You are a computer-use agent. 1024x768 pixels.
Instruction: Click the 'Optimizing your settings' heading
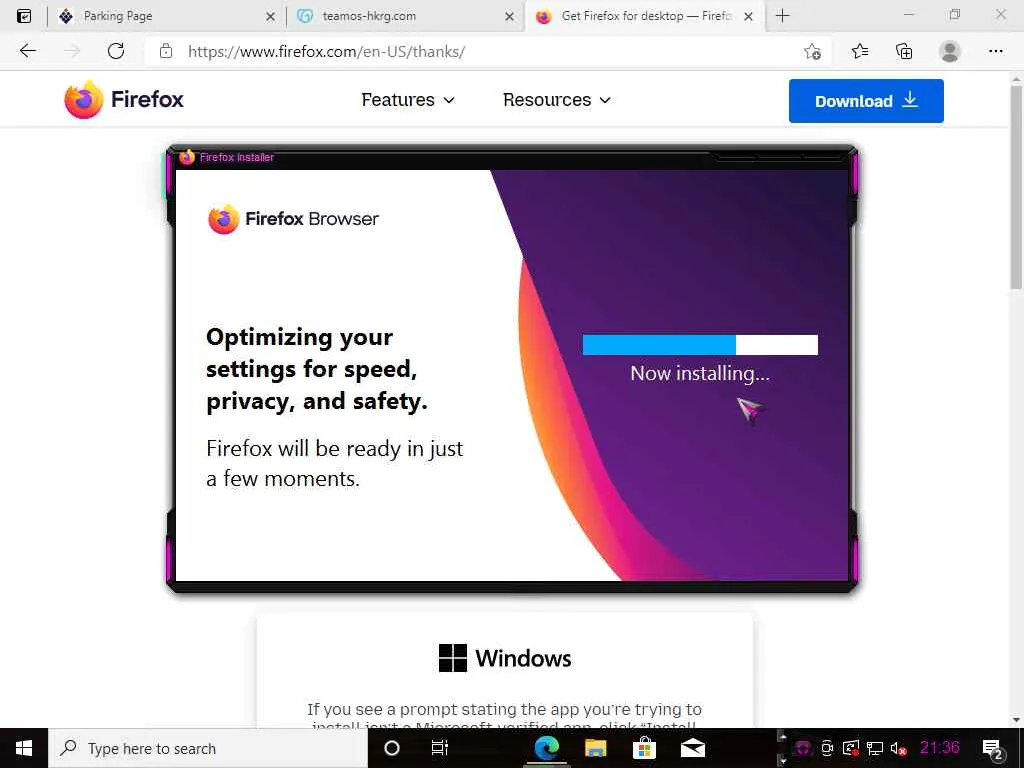click(x=317, y=369)
